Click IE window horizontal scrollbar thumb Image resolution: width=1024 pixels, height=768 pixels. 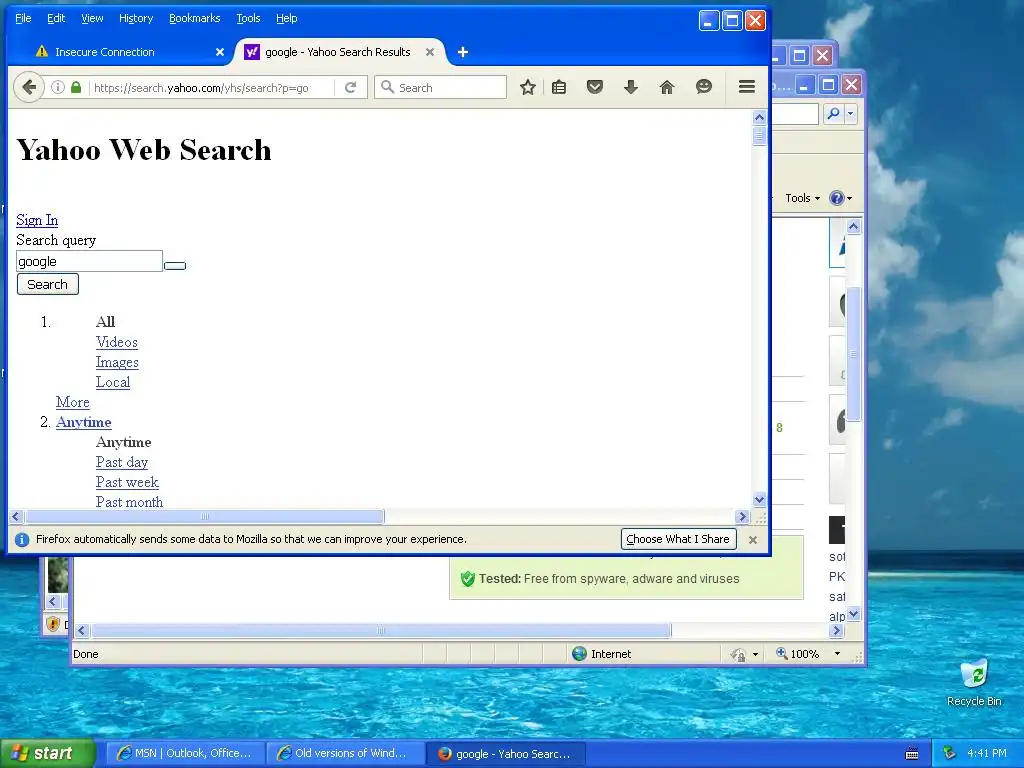pos(381,630)
